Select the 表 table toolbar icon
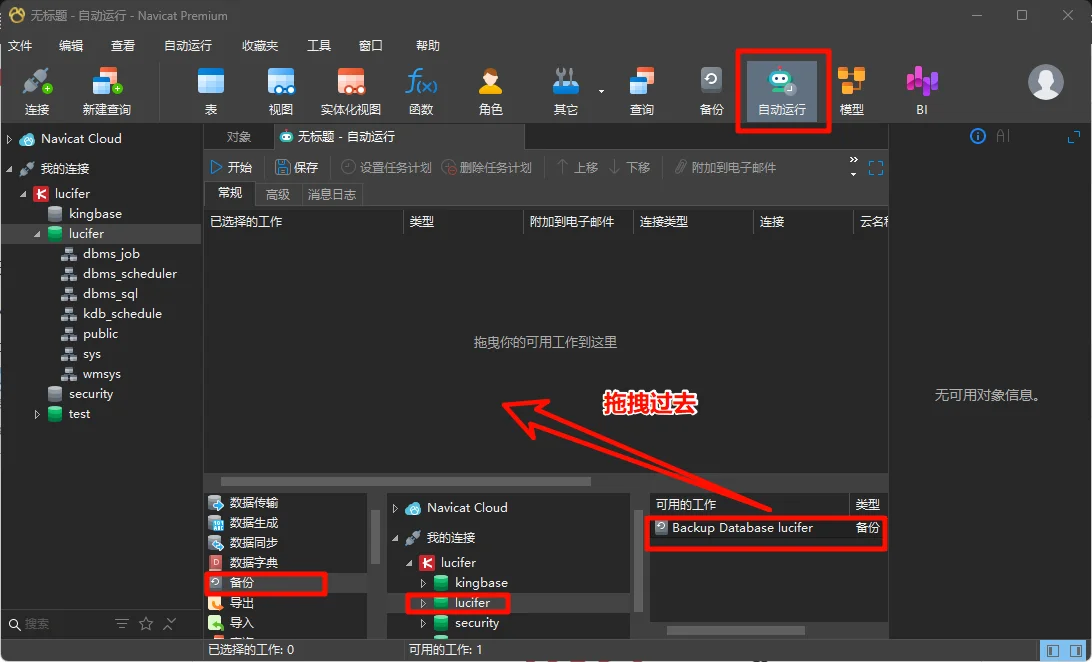 coord(211,90)
